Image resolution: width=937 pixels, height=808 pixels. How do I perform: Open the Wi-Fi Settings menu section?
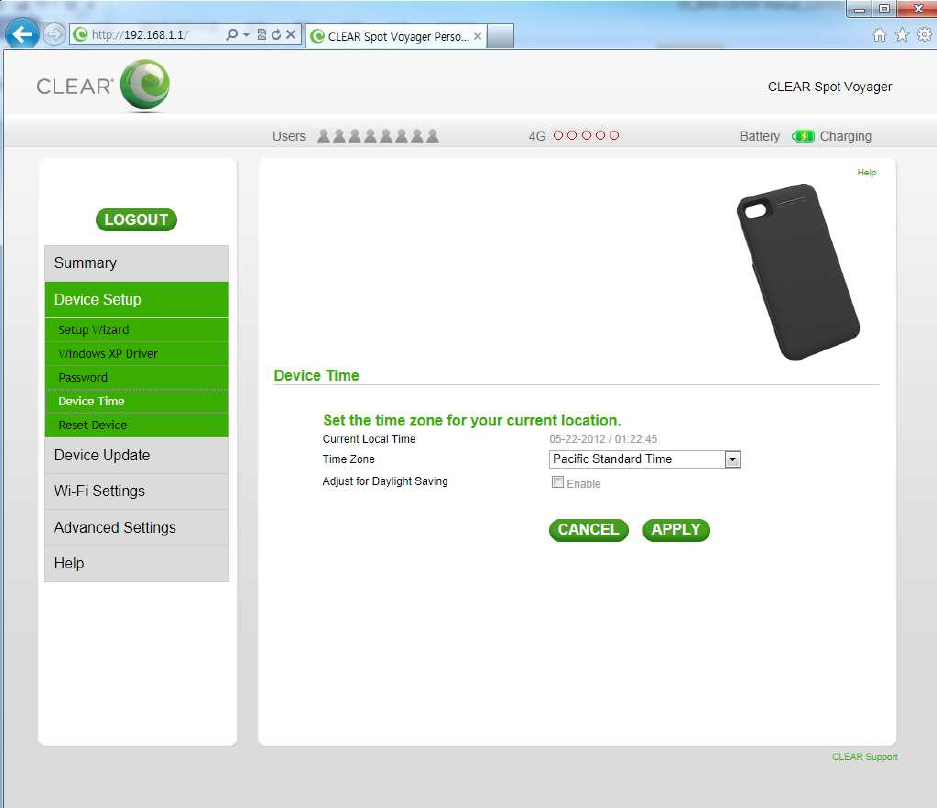click(x=136, y=491)
